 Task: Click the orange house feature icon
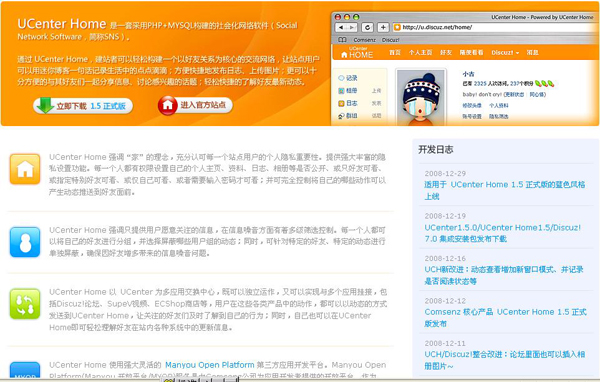pyautogui.click(x=25, y=169)
